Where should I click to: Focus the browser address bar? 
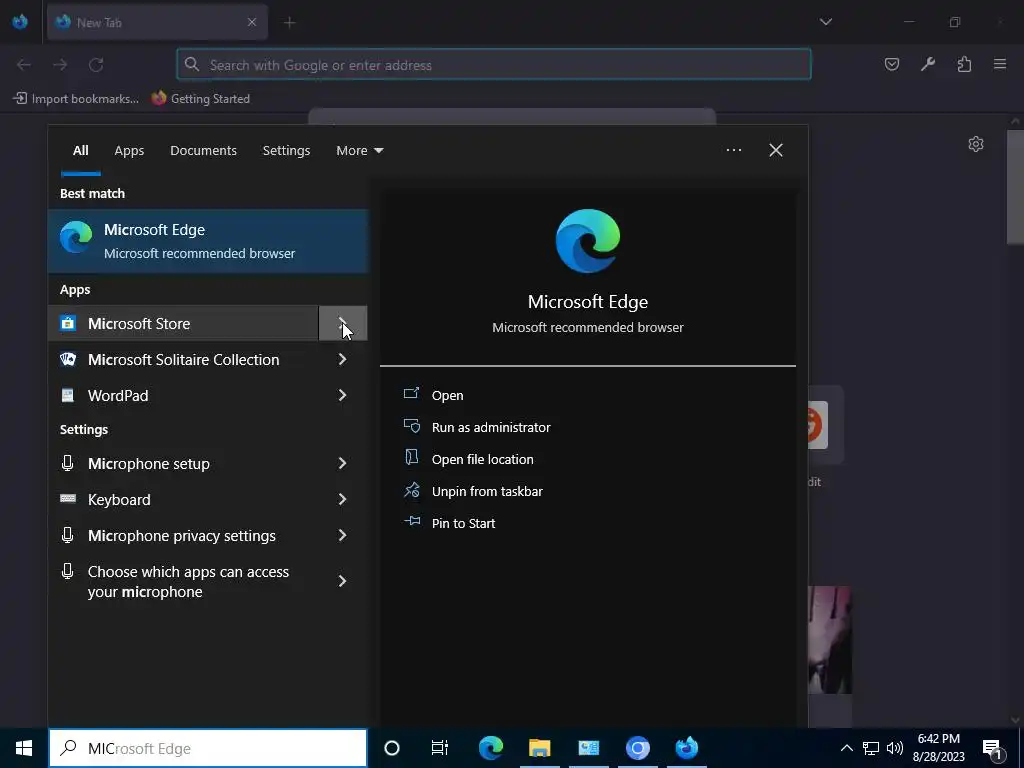[x=494, y=65]
